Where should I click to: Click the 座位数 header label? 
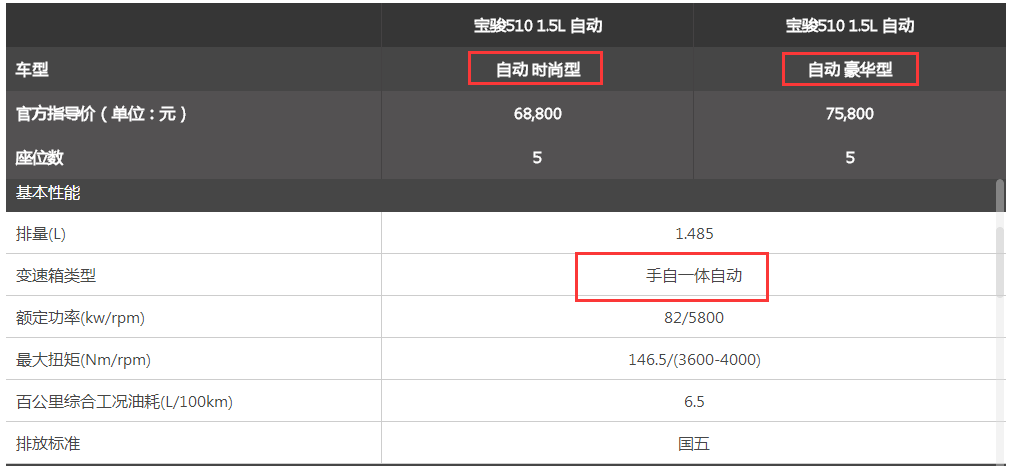click(x=40, y=158)
